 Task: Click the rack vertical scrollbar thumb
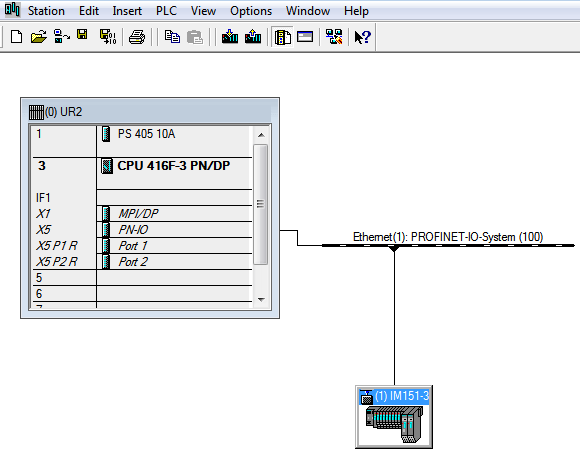(x=260, y=204)
